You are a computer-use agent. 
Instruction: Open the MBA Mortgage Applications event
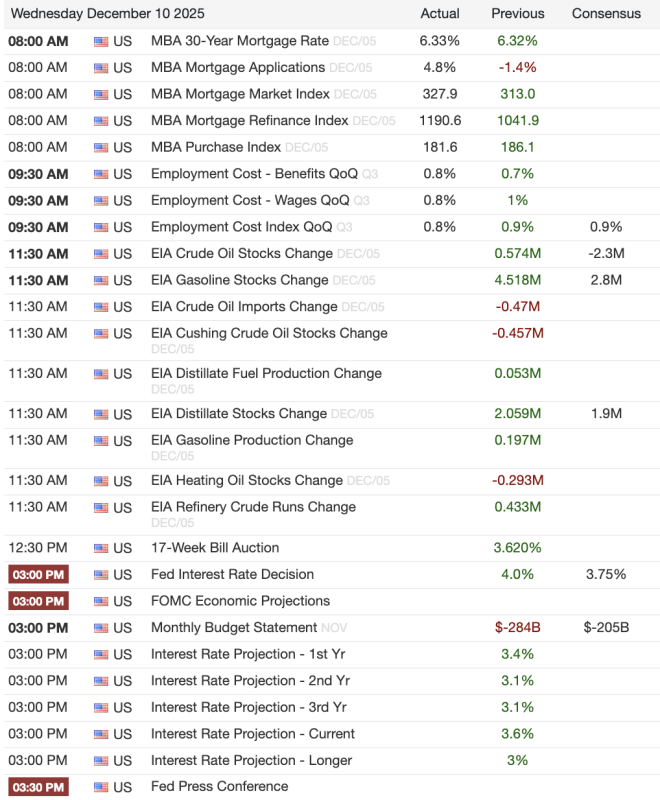click(x=237, y=68)
